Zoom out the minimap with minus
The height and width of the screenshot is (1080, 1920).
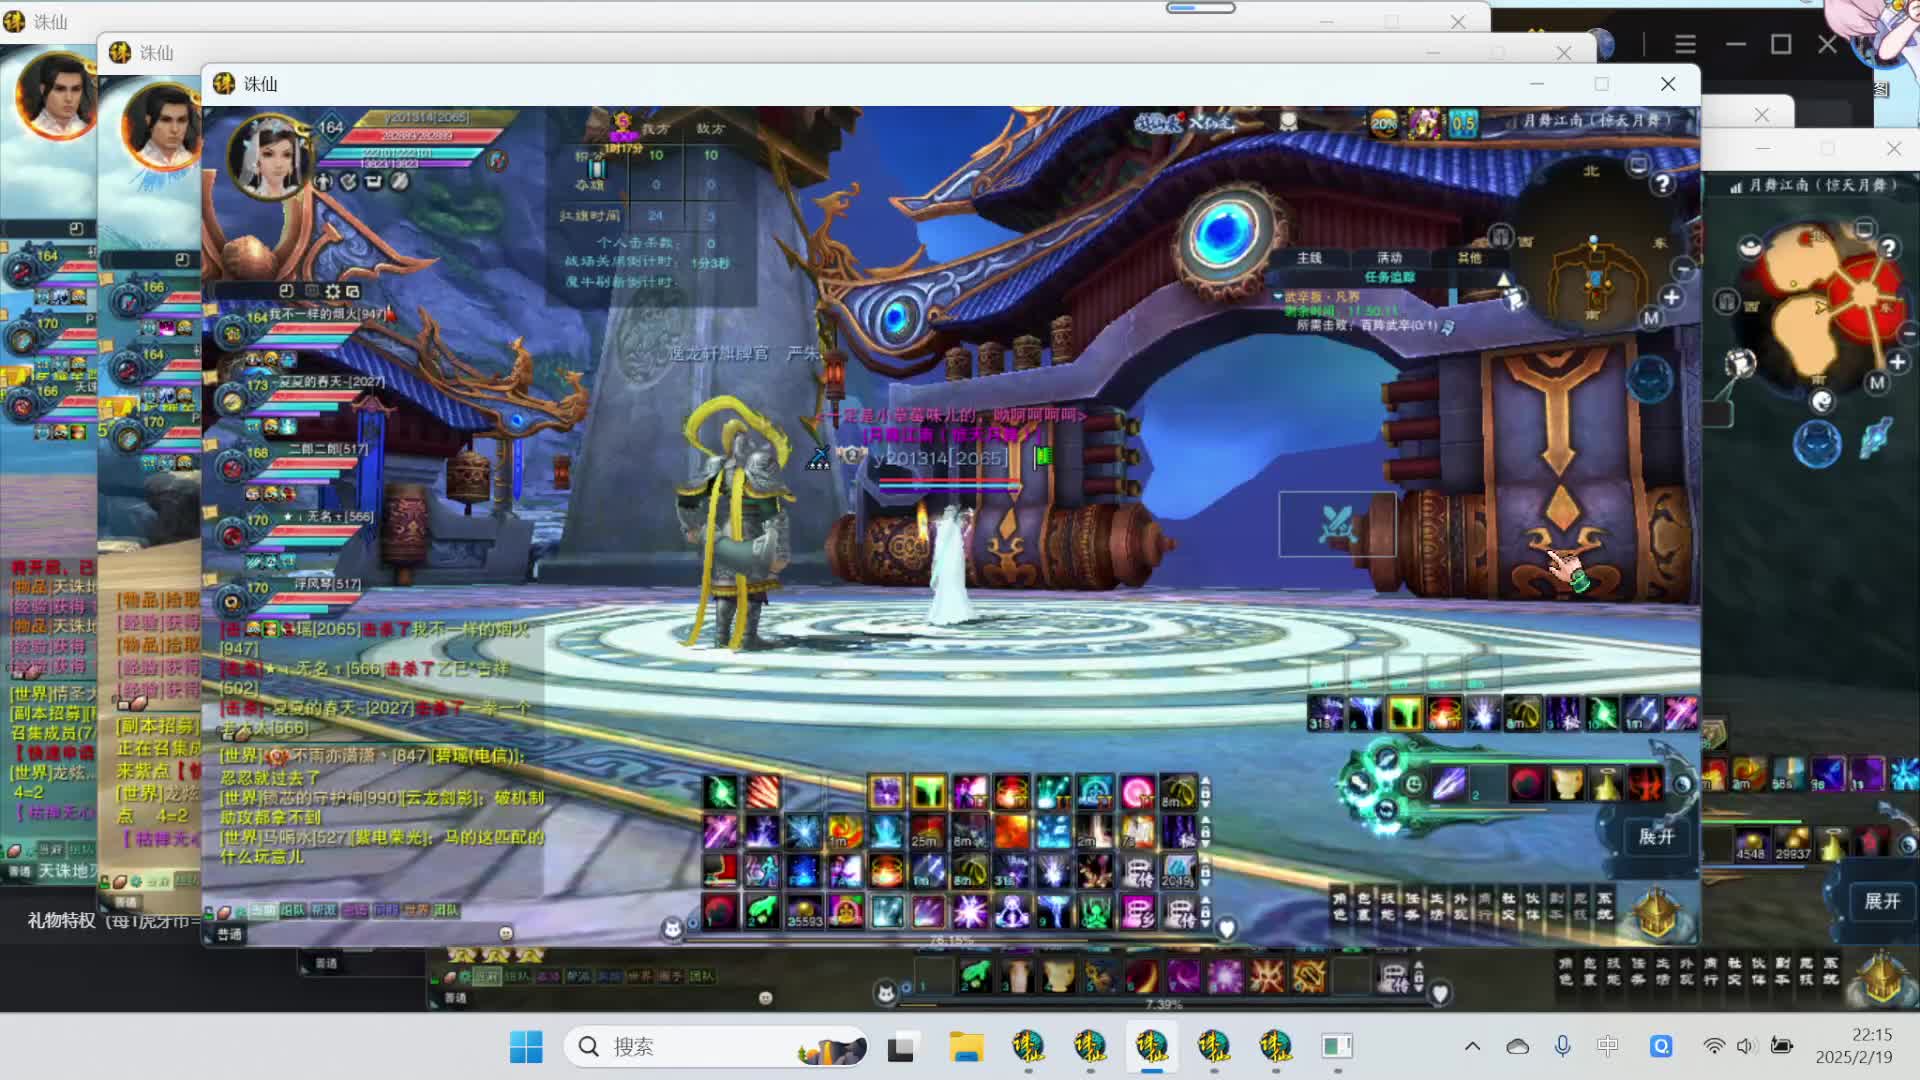click(1683, 270)
